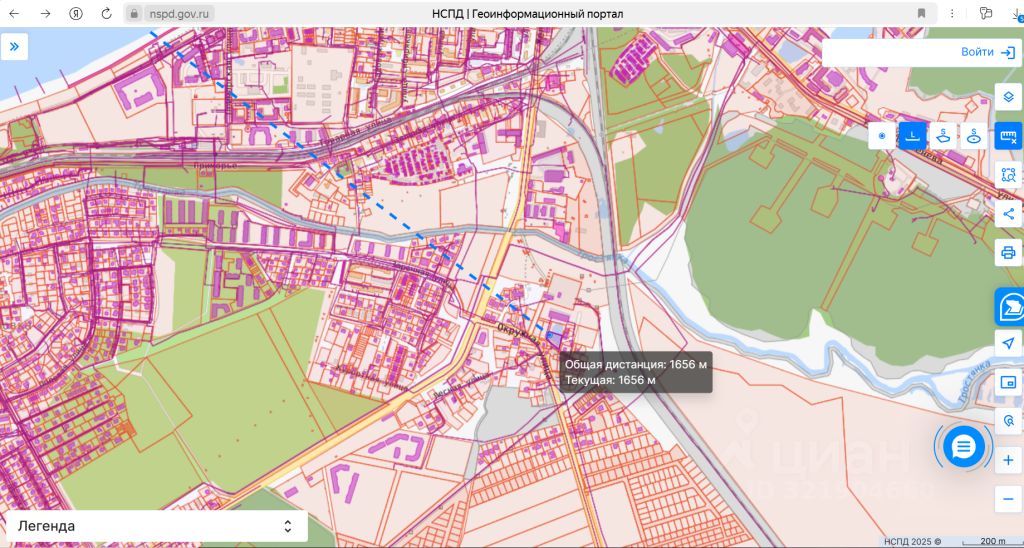The image size is (1024, 548).
Task: Expand the left sidebar with double chevron
Action: pyautogui.click(x=14, y=46)
